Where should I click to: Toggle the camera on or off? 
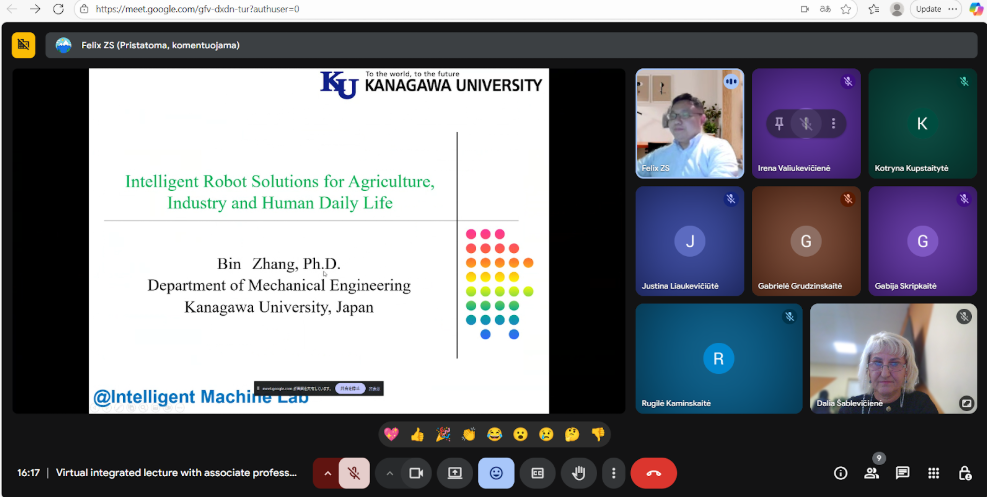[416, 473]
